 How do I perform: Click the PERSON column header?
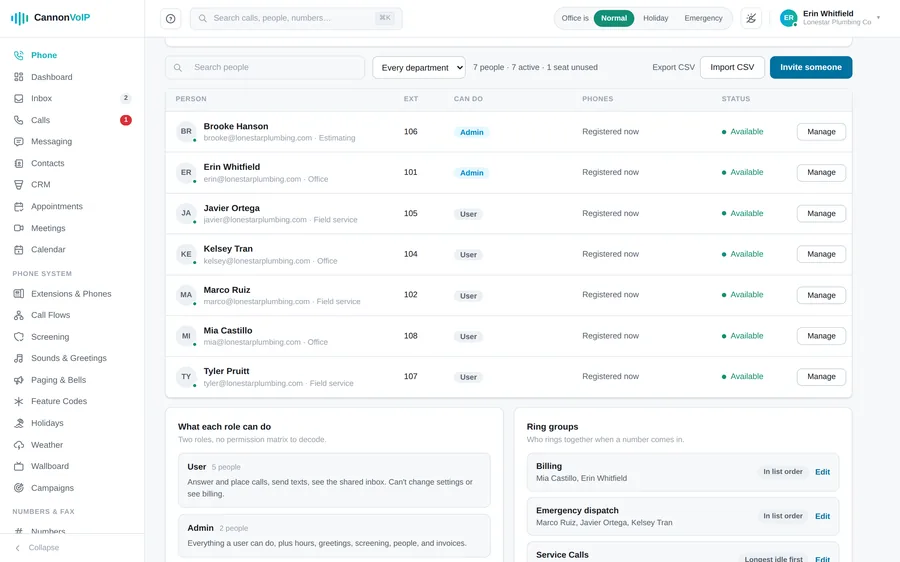pos(191,99)
